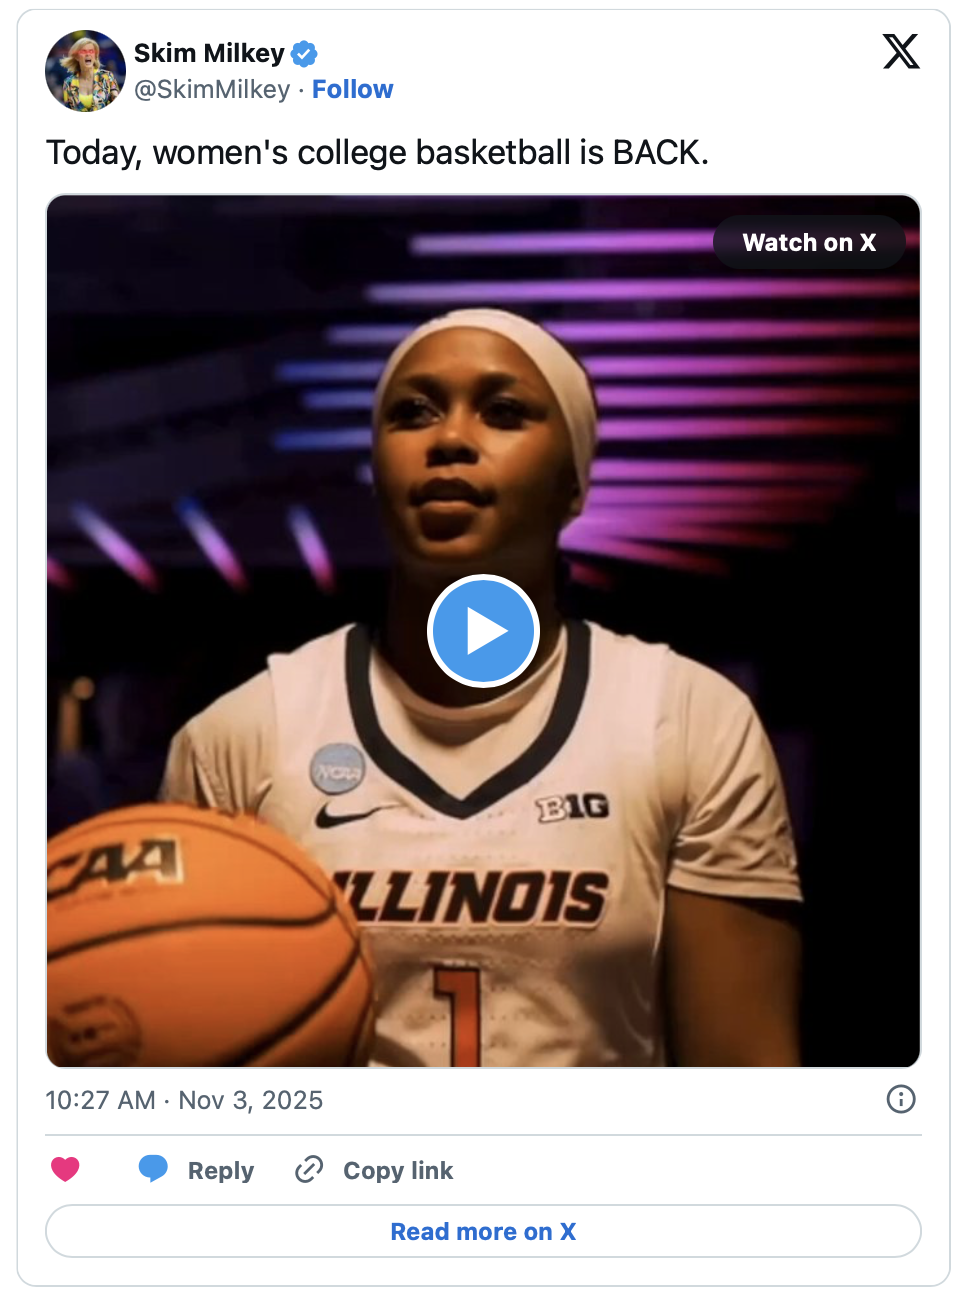
Task: Open Skim Milkey's profile picture
Action: [85, 70]
